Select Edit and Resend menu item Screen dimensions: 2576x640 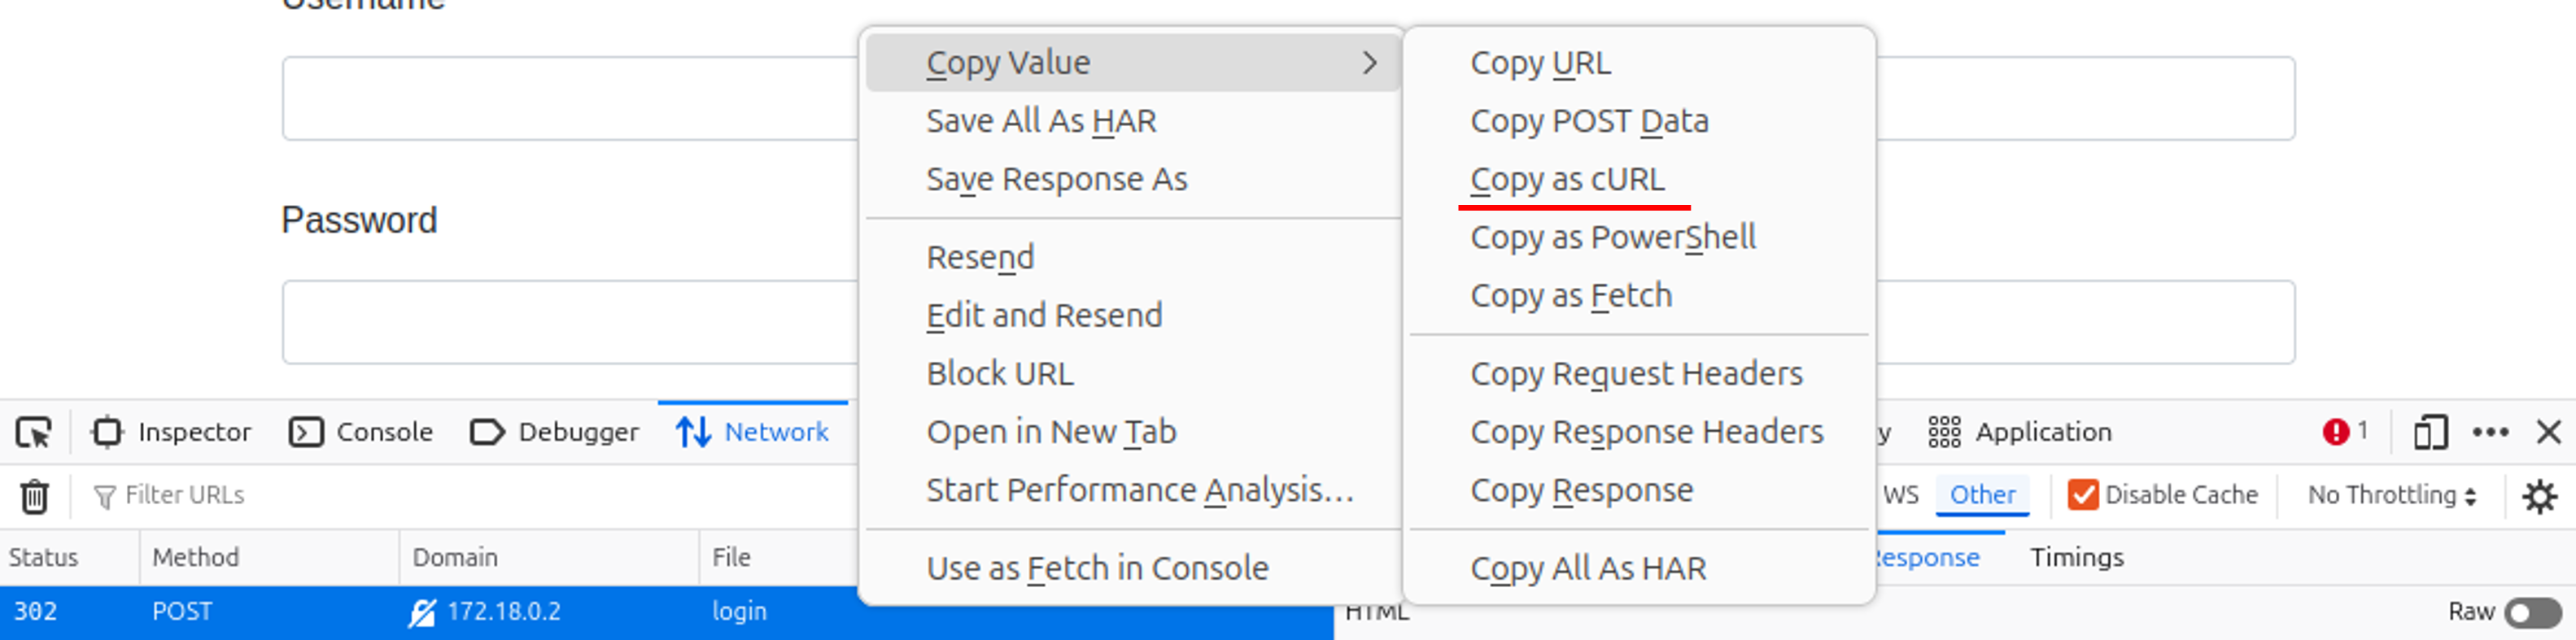pos(1044,316)
